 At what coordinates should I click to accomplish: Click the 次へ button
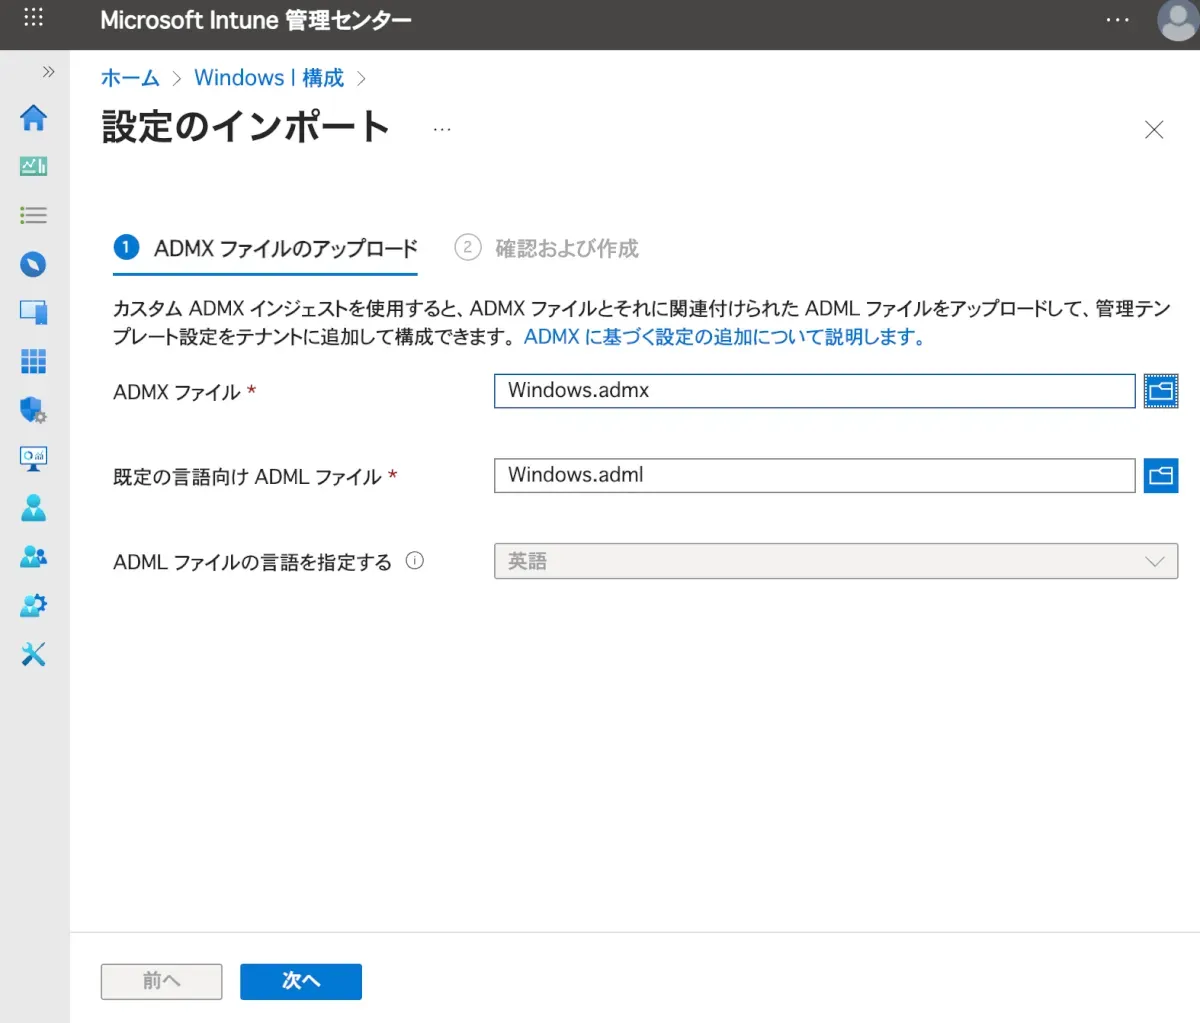click(x=300, y=981)
